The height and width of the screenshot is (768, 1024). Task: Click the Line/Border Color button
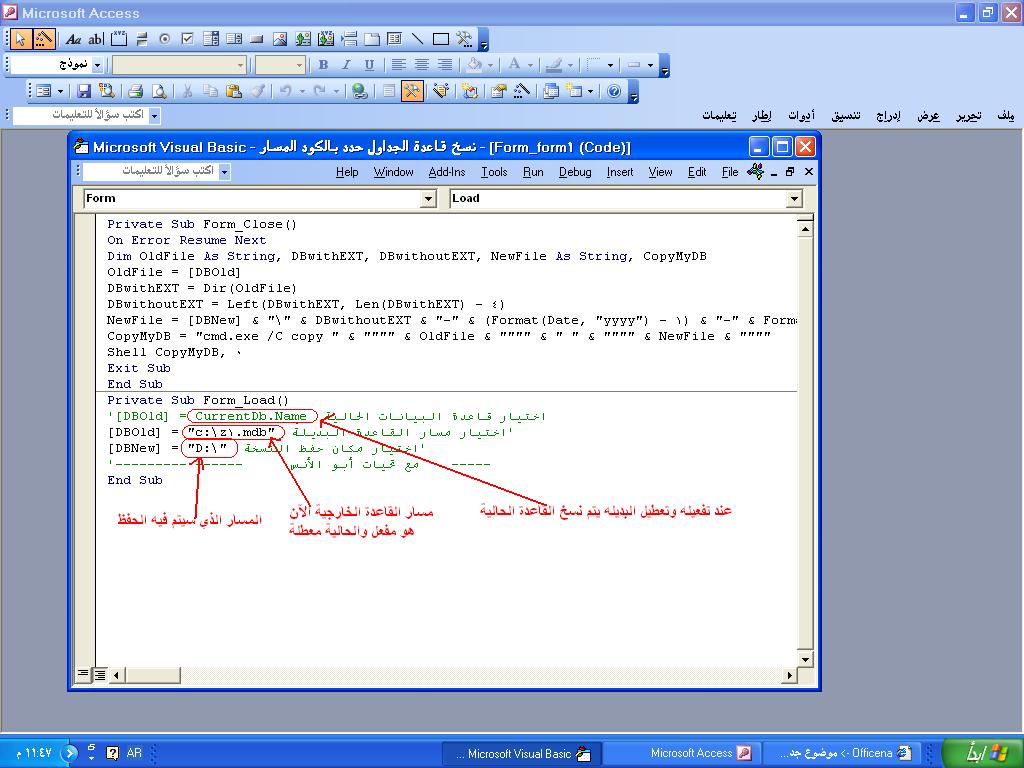click(554, 65)
